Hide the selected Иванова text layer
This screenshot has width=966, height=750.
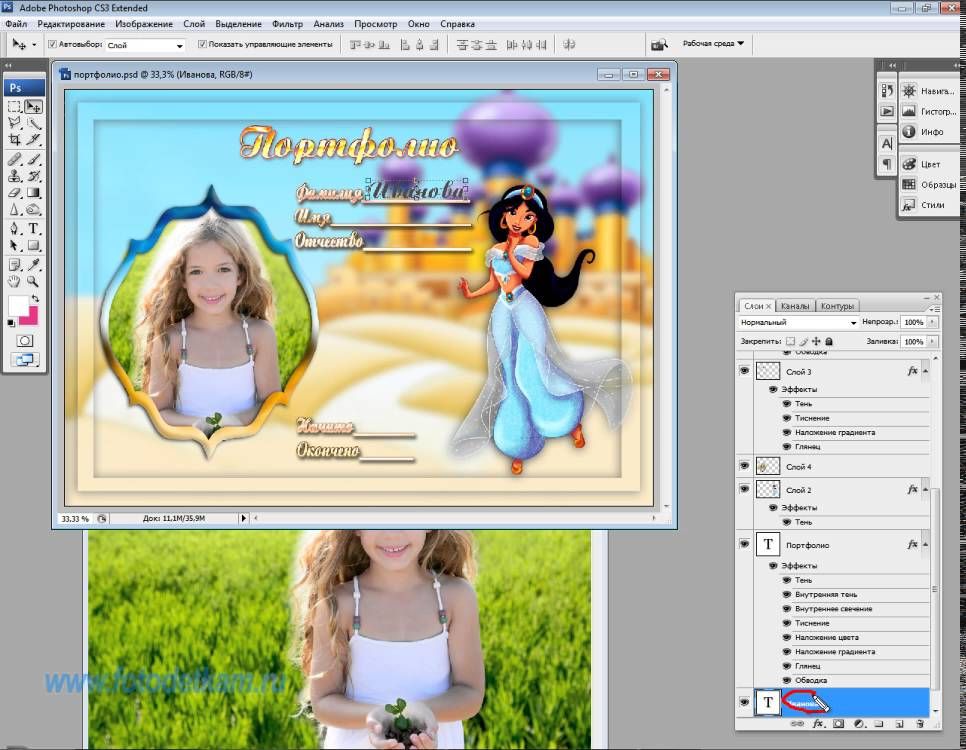coord(744,702)
